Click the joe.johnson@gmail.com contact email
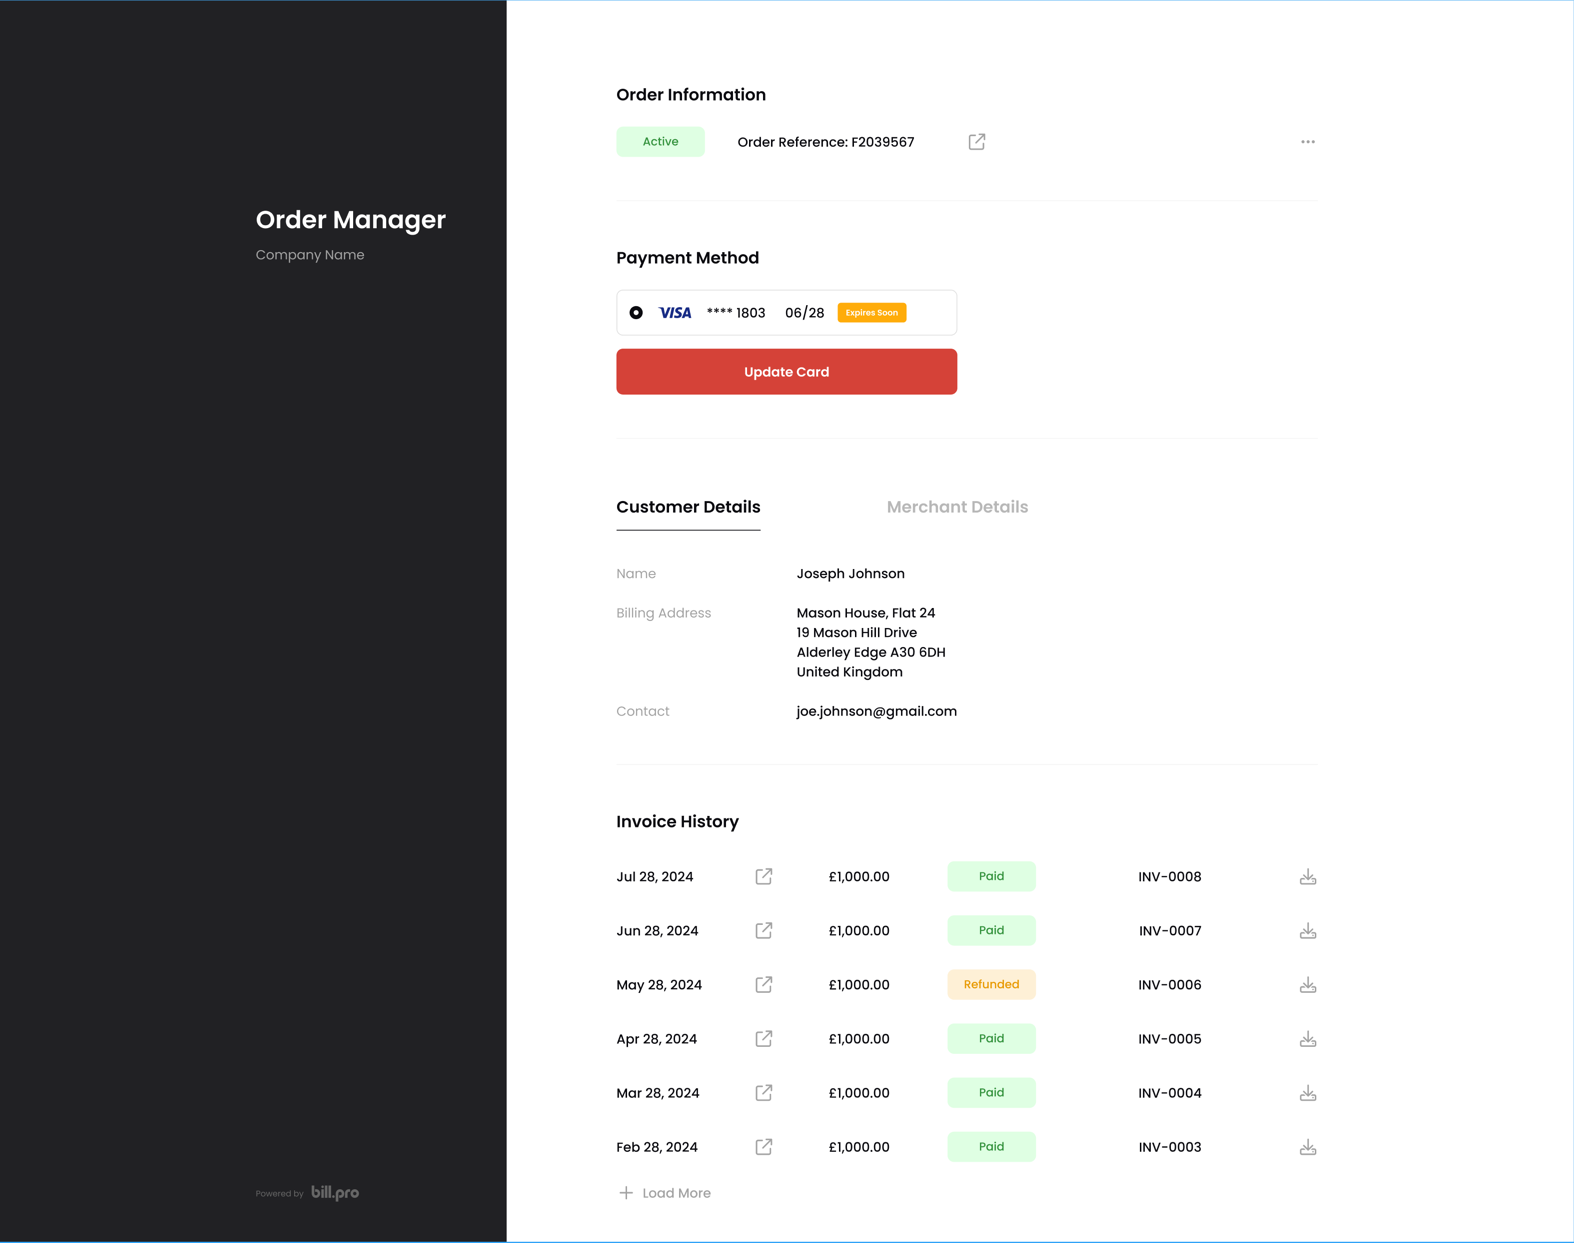The height and width of the screenshot is (1243, 1574). (x=876, y=711)
